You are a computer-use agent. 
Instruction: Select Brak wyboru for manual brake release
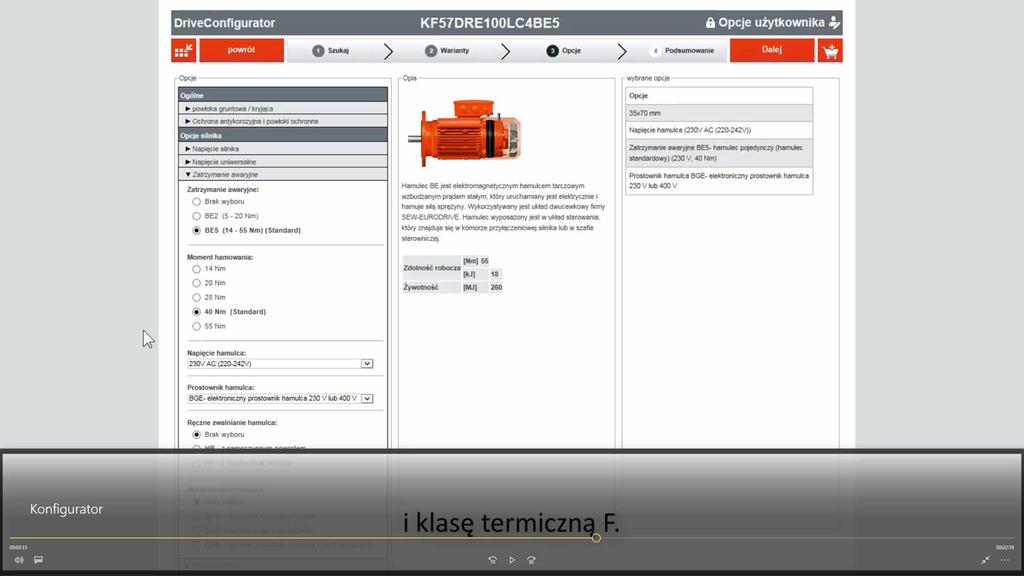(x=197, y=435)
